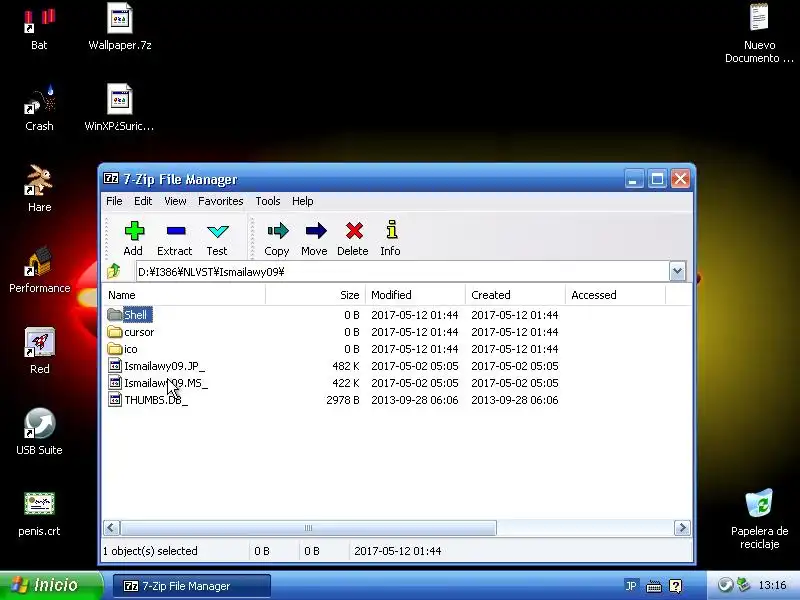Select the Bat desktop shortcut
Viewport: 800px width, 600px height.
[39, 28]
